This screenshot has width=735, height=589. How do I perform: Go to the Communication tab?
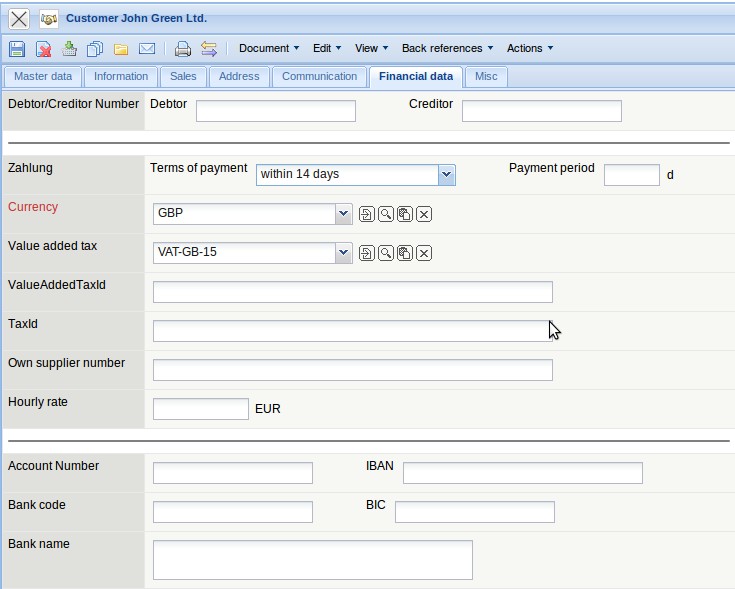tap(319, 77)
